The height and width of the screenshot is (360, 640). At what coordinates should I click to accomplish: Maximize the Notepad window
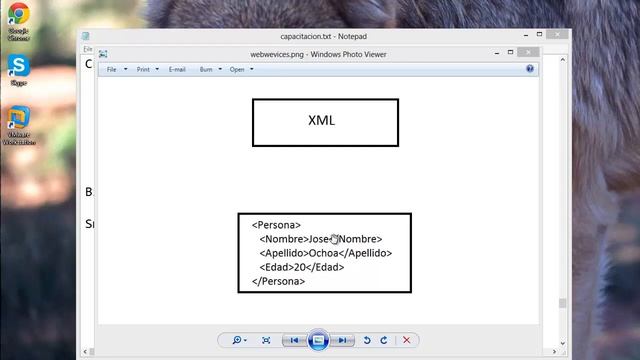pyautogui.click(x=539, y=34)
